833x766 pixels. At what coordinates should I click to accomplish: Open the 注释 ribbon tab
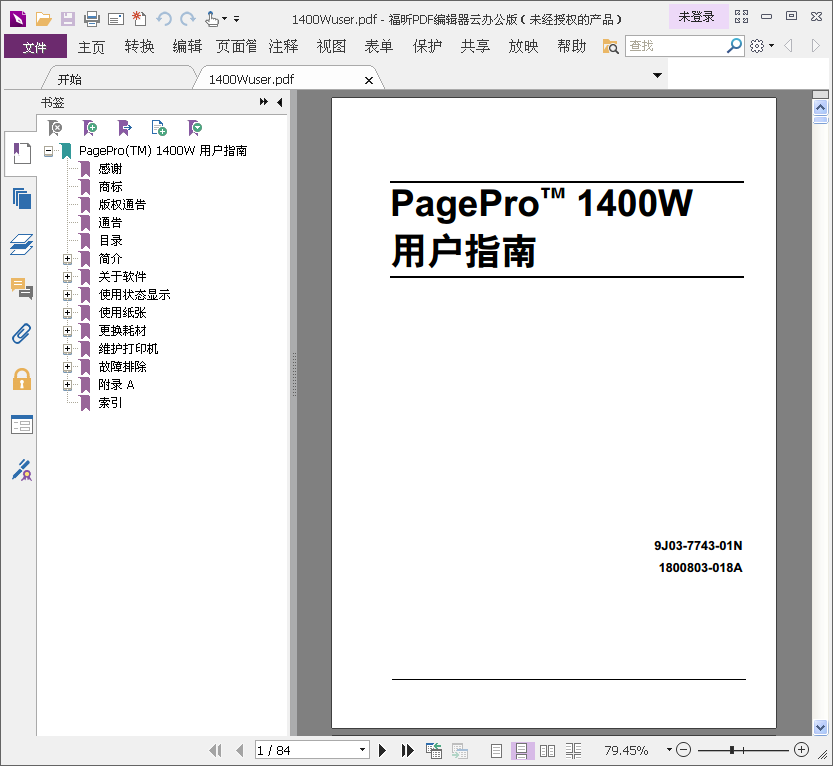[x=283, y=47]
